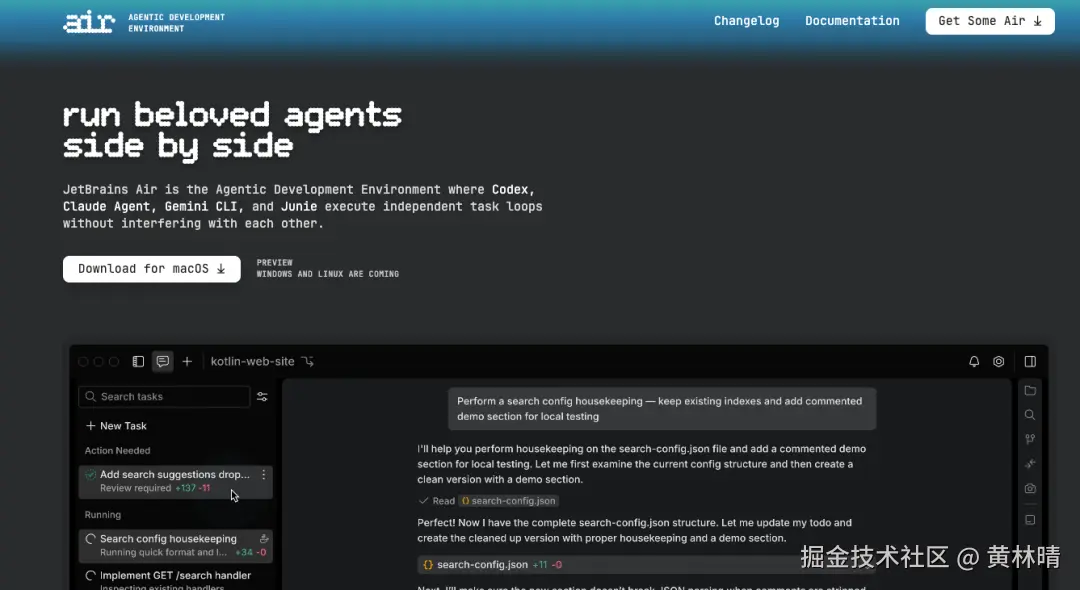
Task: Click PREVIEW Windows and Linux are coming note
Action: point(328,268)
